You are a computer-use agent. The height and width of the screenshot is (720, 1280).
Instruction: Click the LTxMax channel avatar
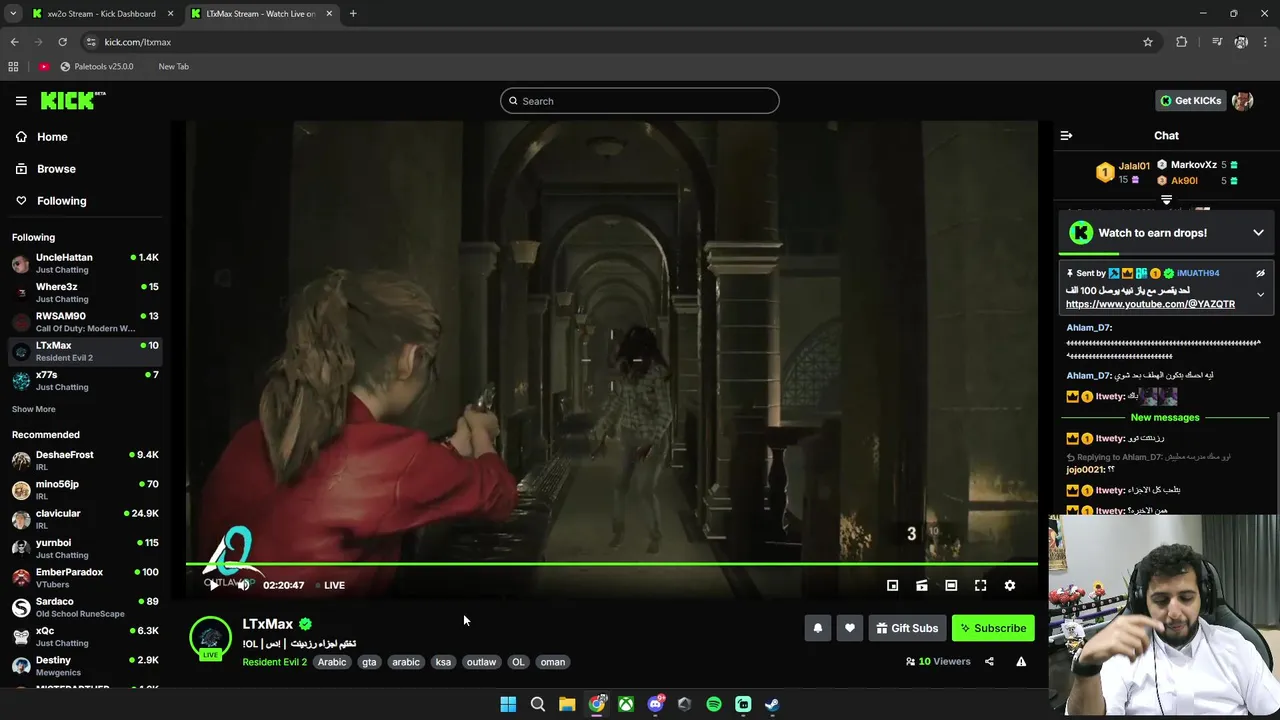[x=210, y=638]
